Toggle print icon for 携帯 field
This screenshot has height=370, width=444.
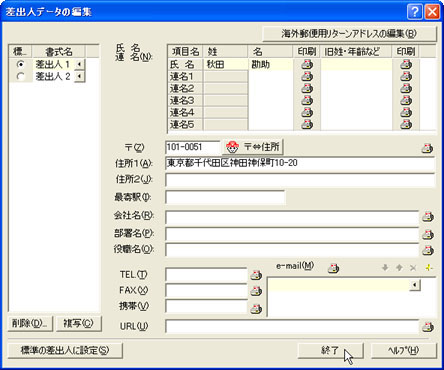pyautogui.click(x=256, y=309)
